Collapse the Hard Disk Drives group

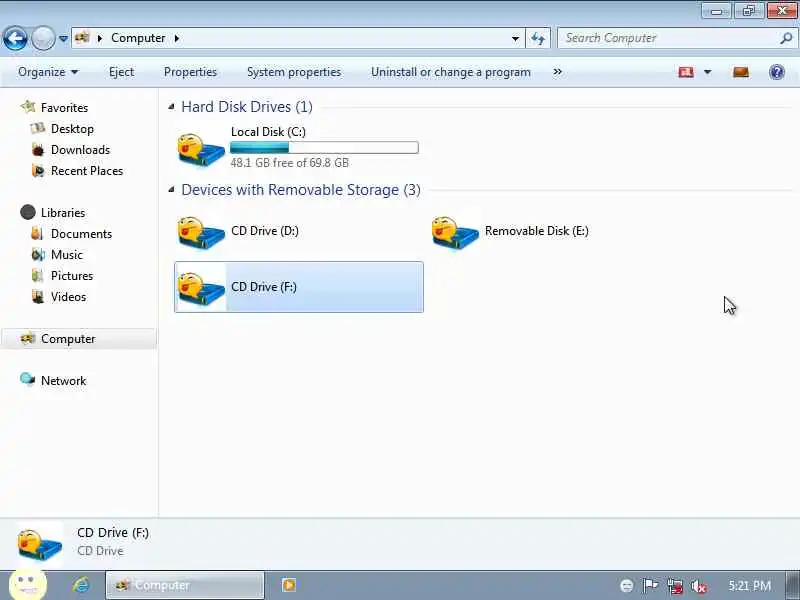(x=171, y=107)
